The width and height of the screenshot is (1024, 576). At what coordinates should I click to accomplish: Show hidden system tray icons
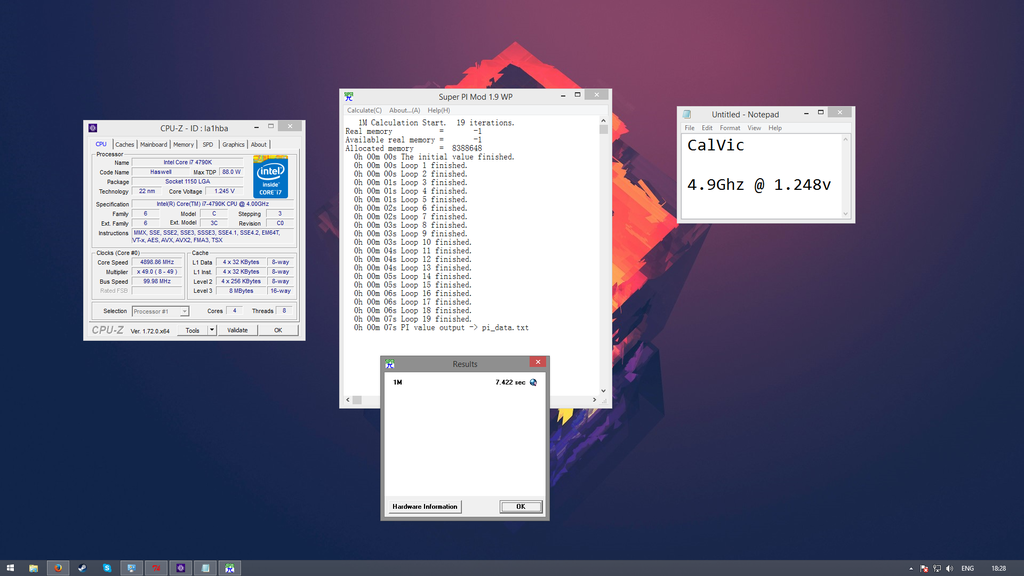[x=911, y=569]
